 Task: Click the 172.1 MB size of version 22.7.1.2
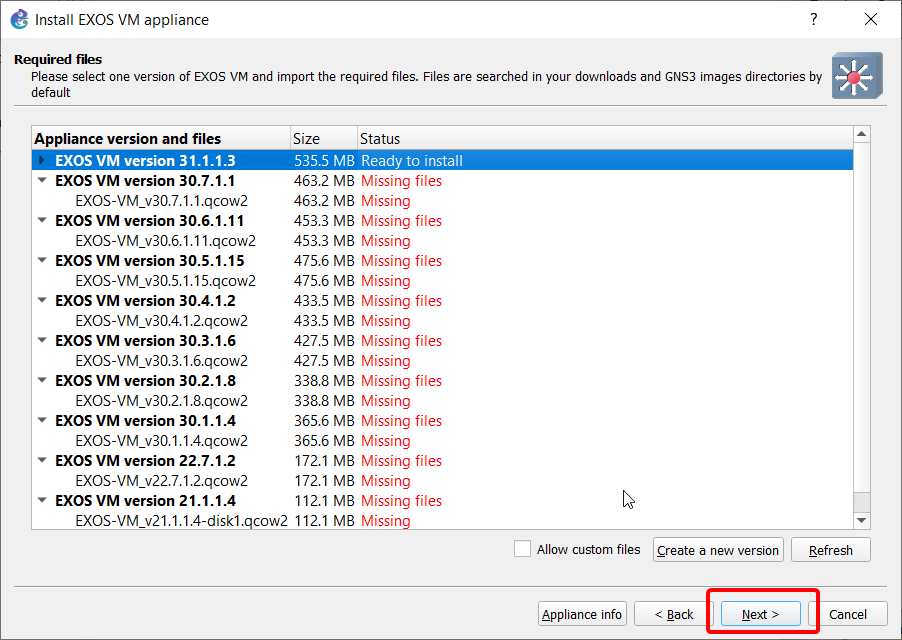pos(324,461)
